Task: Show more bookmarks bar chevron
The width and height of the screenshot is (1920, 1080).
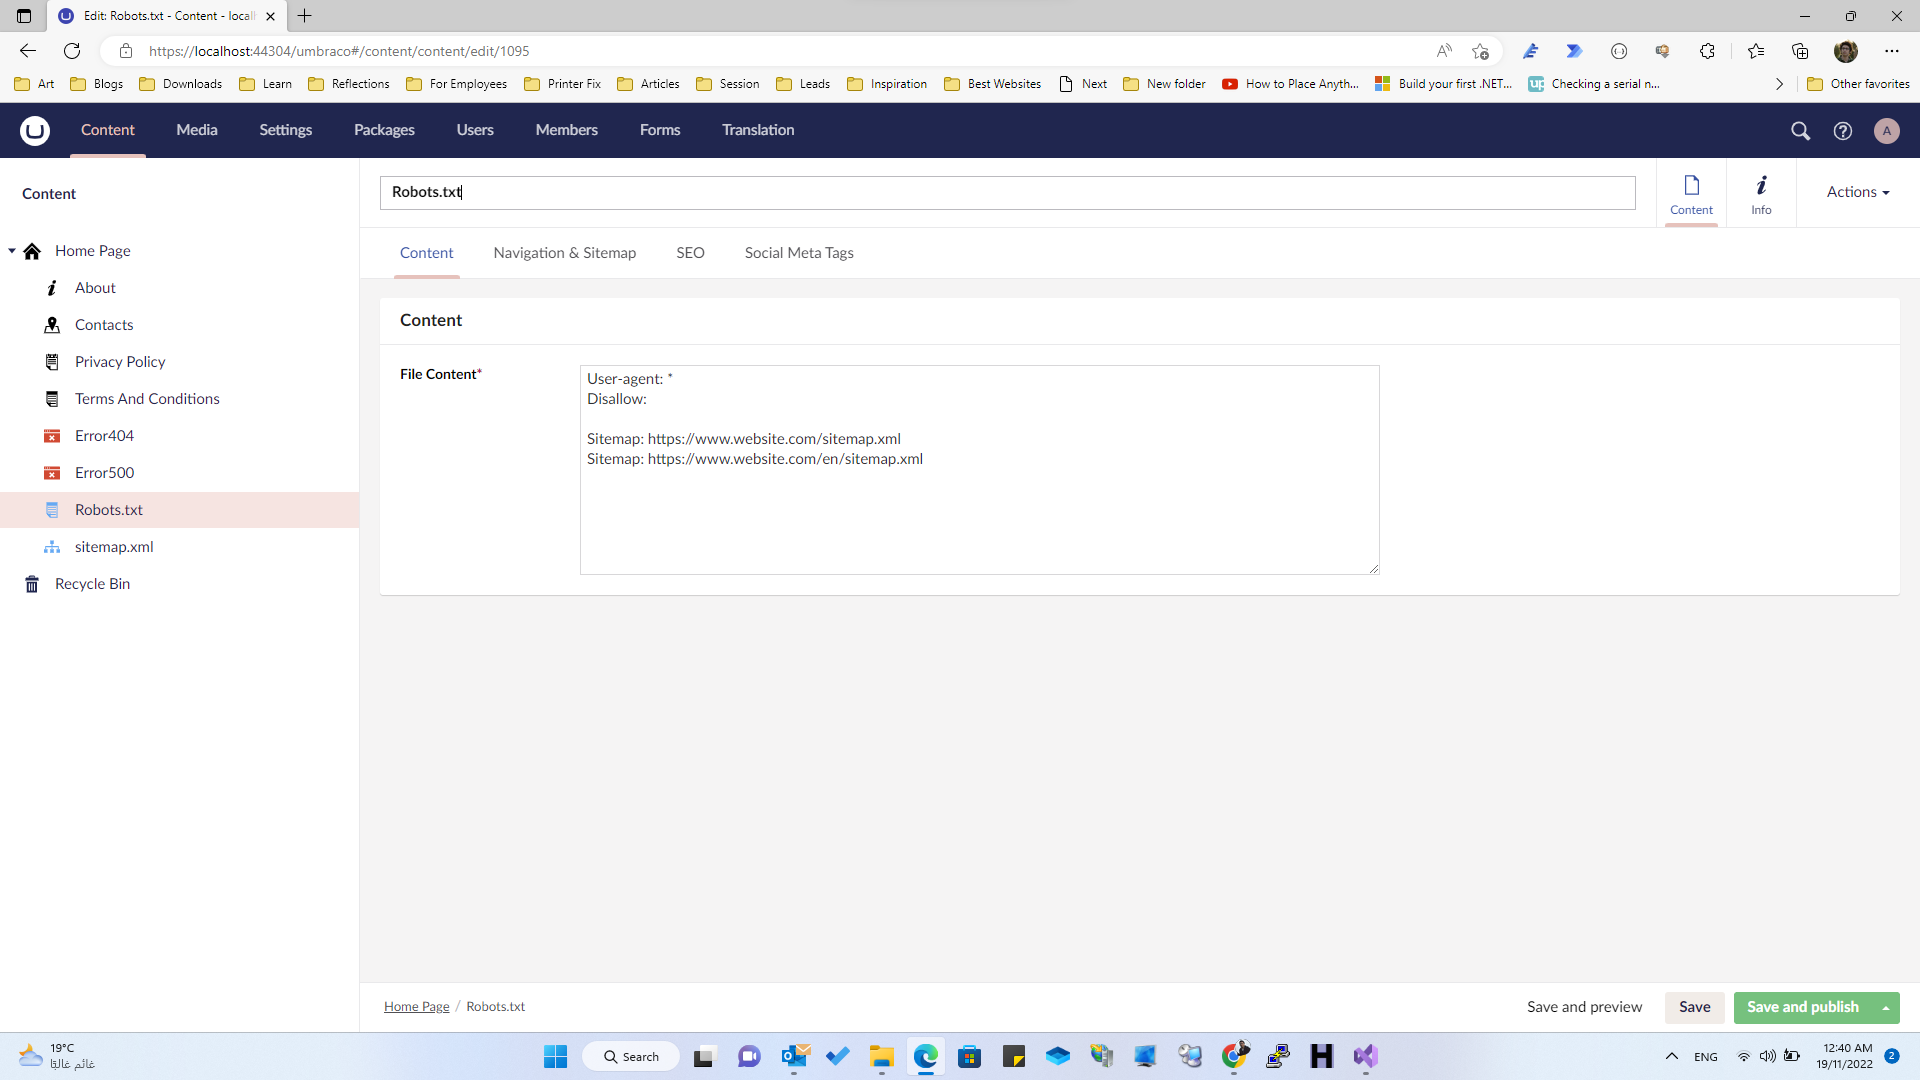Action: (x=1779, y=84)
